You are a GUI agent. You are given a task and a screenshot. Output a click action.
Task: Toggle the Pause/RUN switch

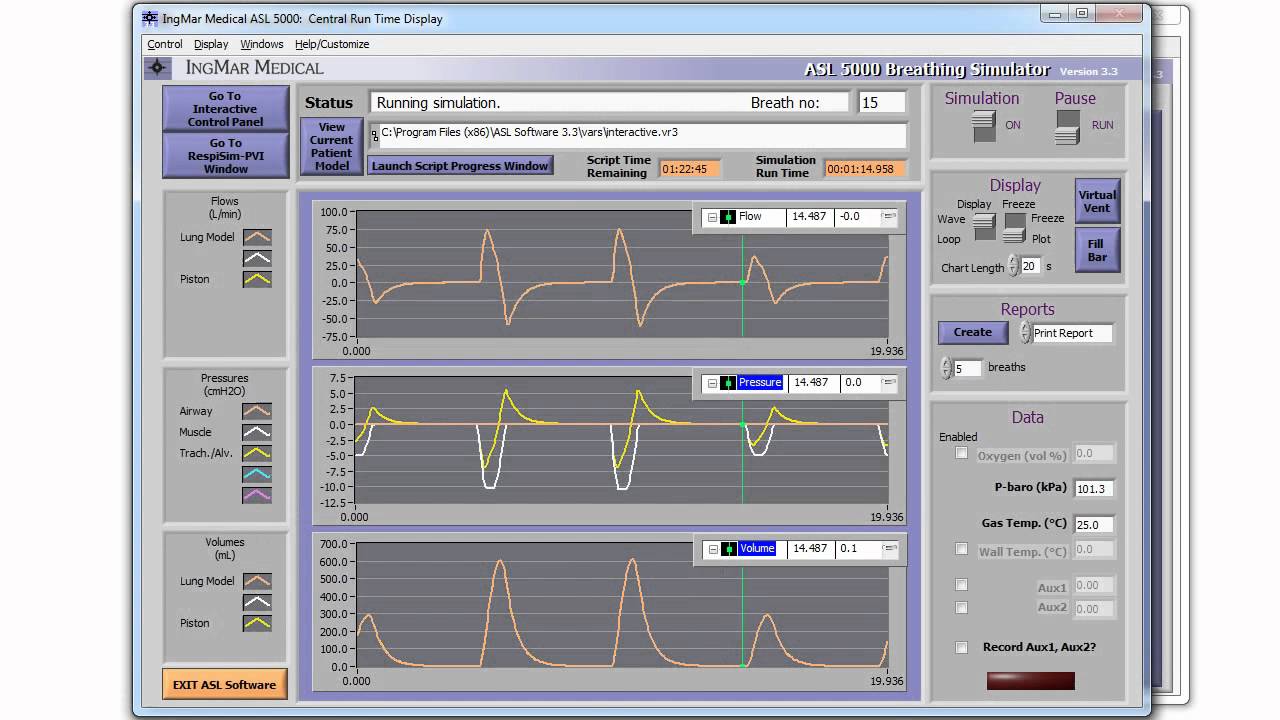point(1068,127)
